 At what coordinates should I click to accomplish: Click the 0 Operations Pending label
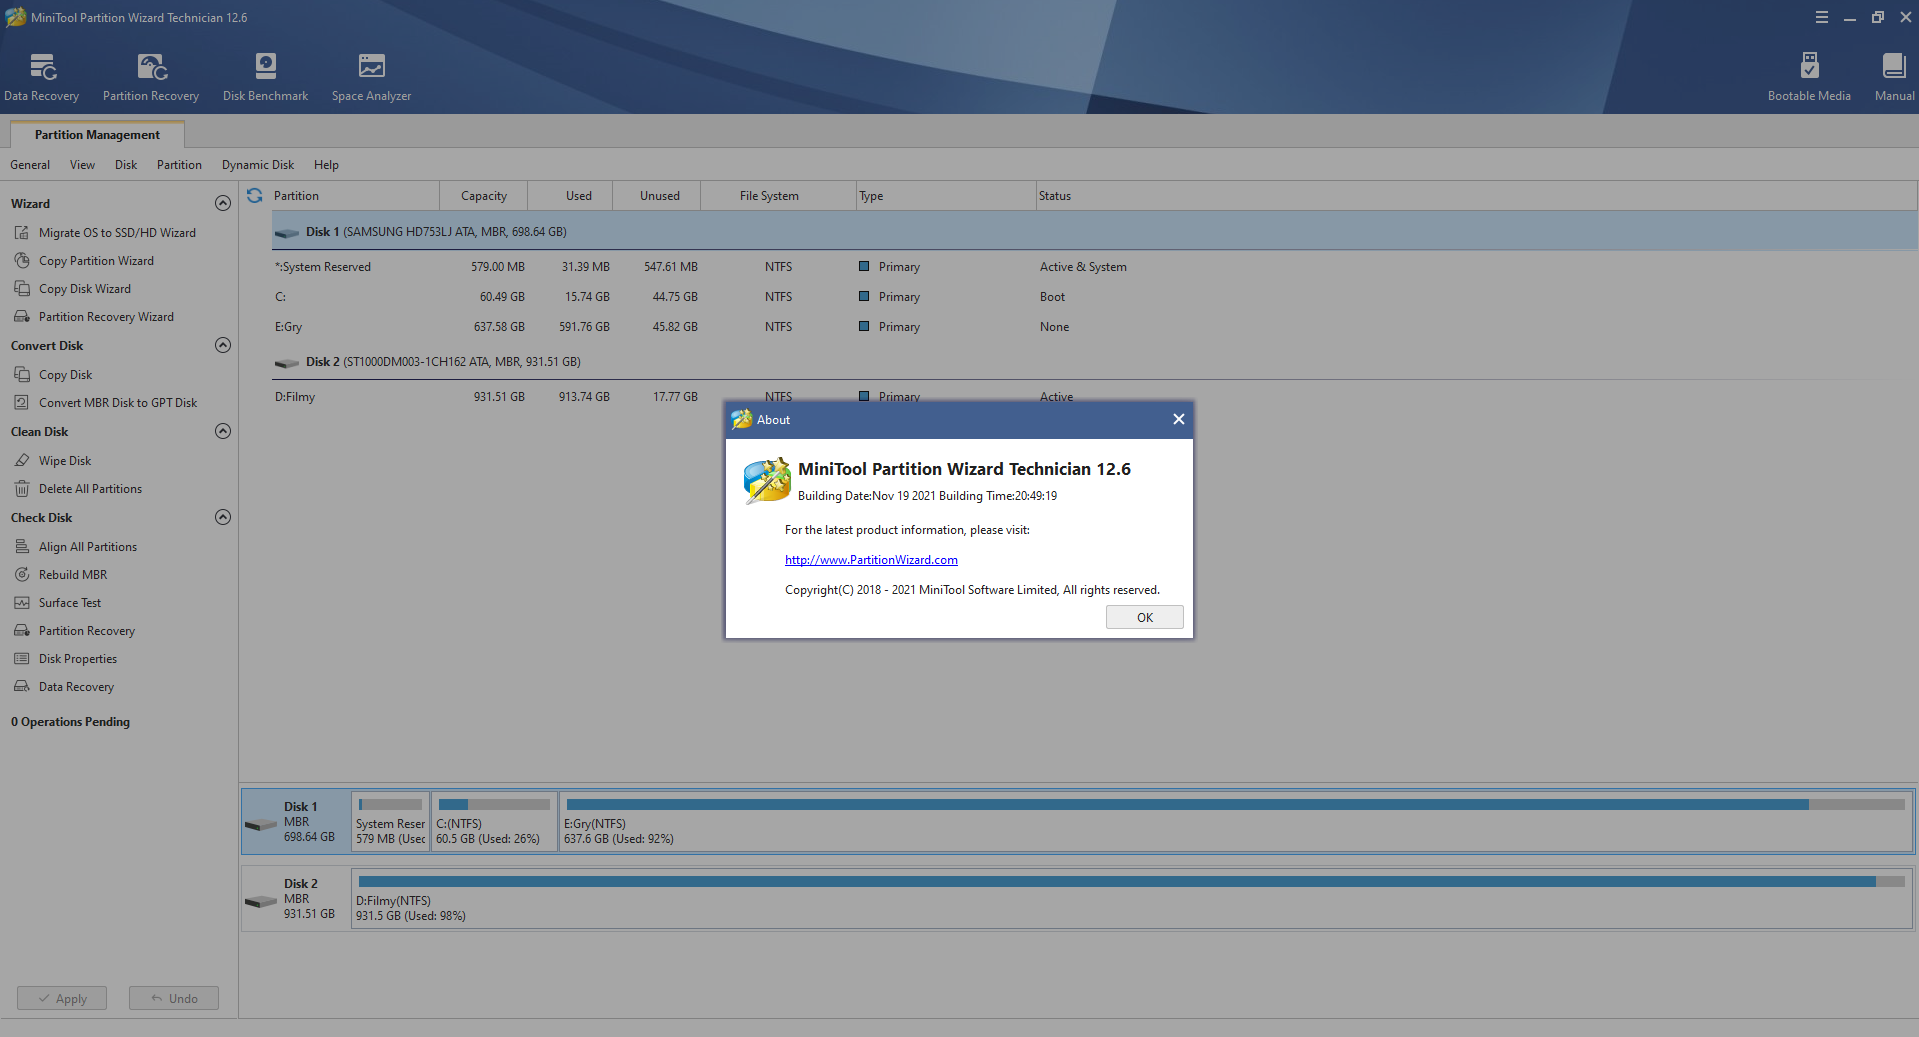pos(70,722)
